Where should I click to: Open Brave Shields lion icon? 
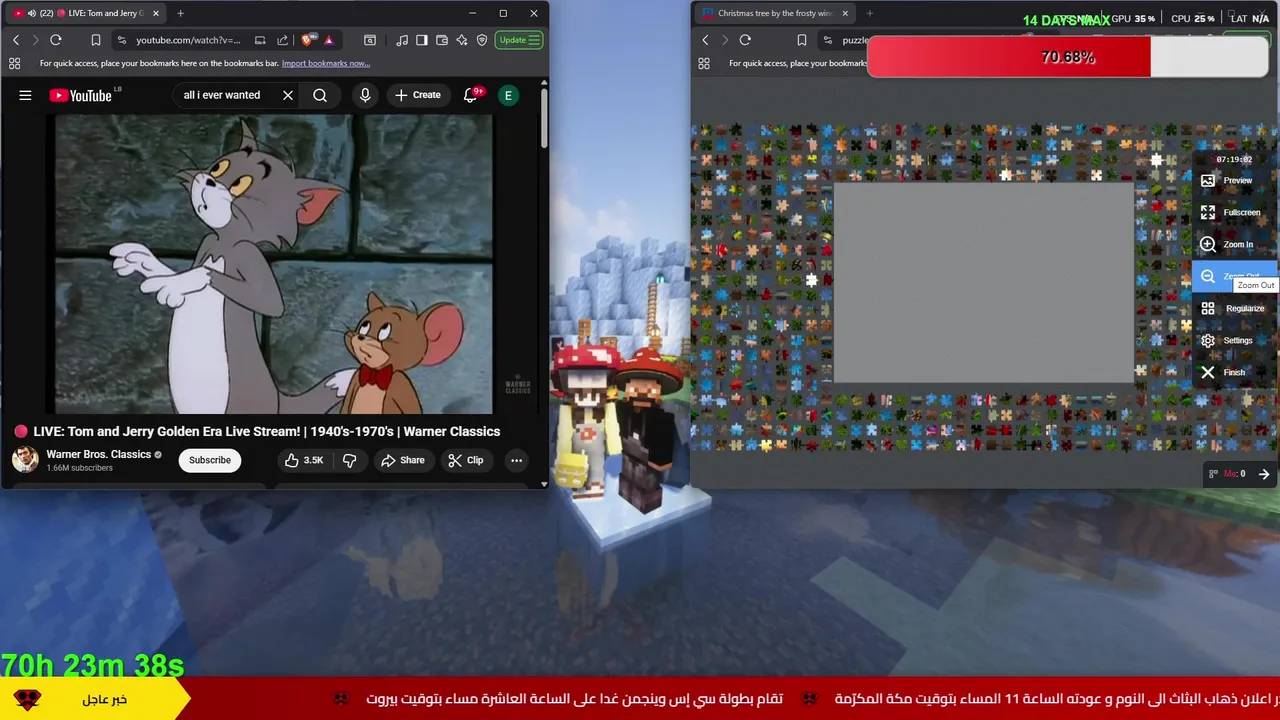[310, 40]
